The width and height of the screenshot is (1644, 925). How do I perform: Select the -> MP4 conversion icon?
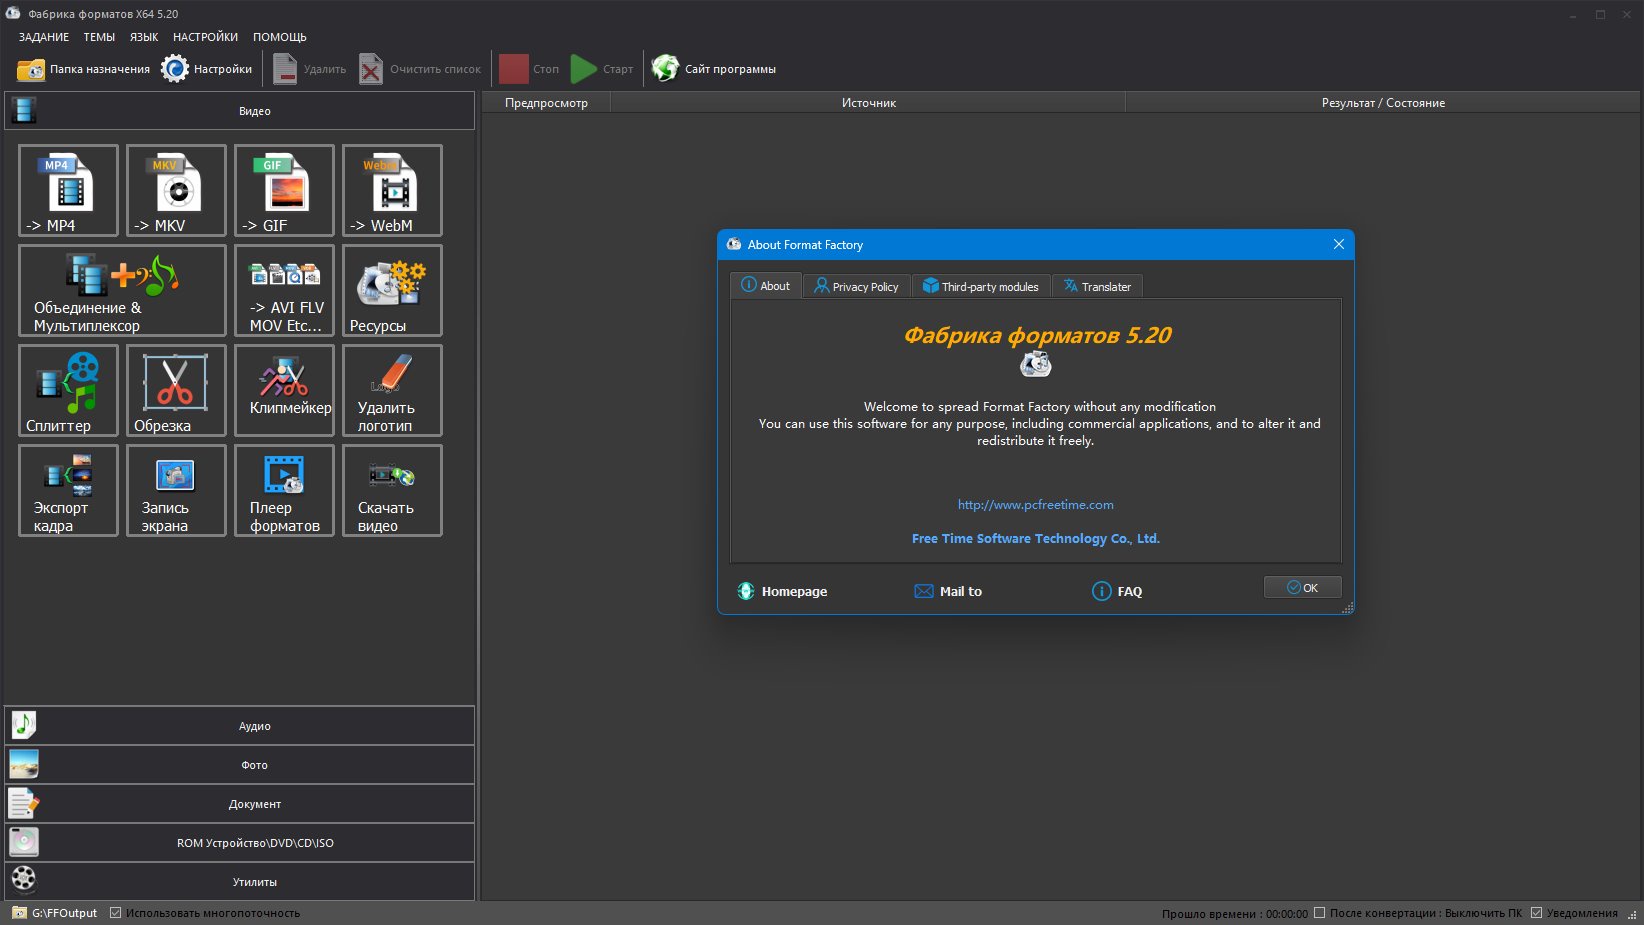[x=68, y=190]
